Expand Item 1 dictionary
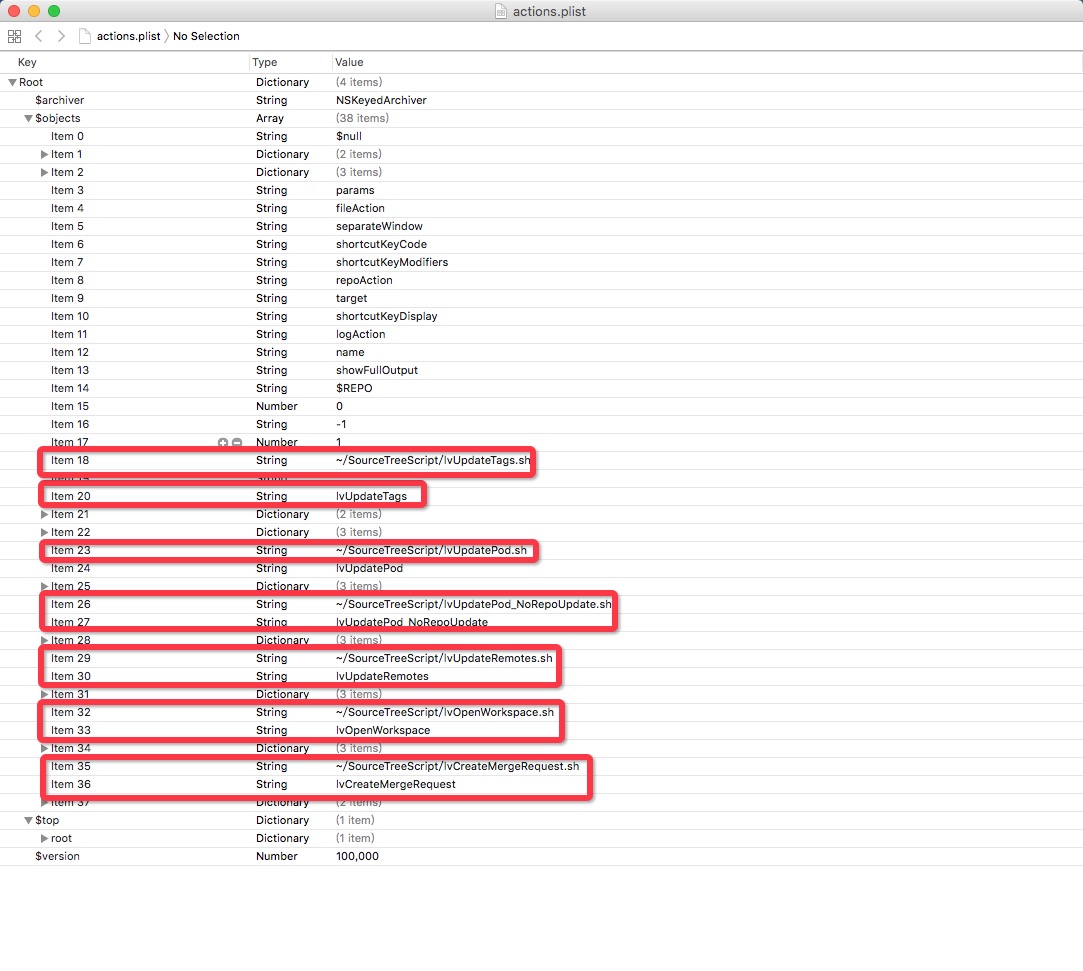 coord(44,154)
